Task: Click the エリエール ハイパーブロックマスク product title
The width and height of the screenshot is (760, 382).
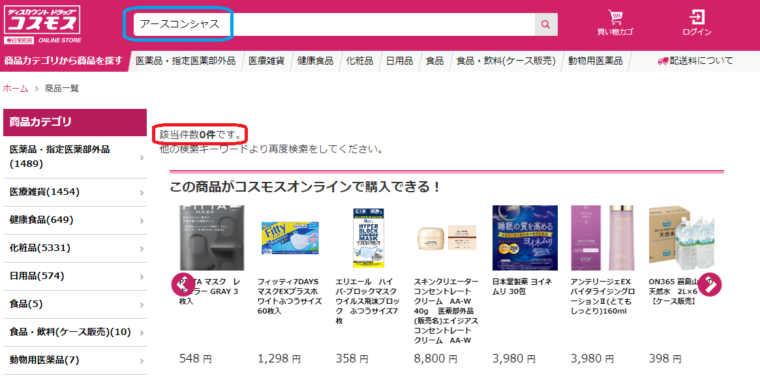Action: point(367,301)
